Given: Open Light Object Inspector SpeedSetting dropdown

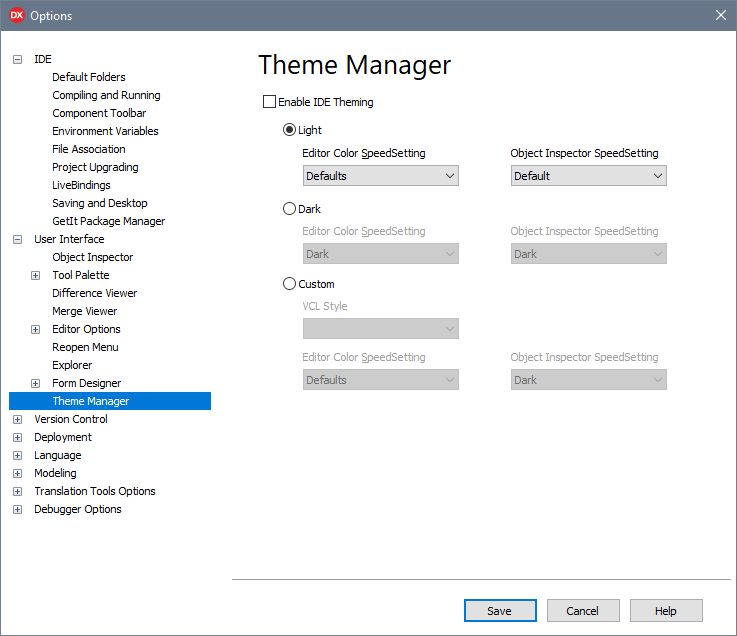Looking at the screenshot, I should (x=588, y=176).
